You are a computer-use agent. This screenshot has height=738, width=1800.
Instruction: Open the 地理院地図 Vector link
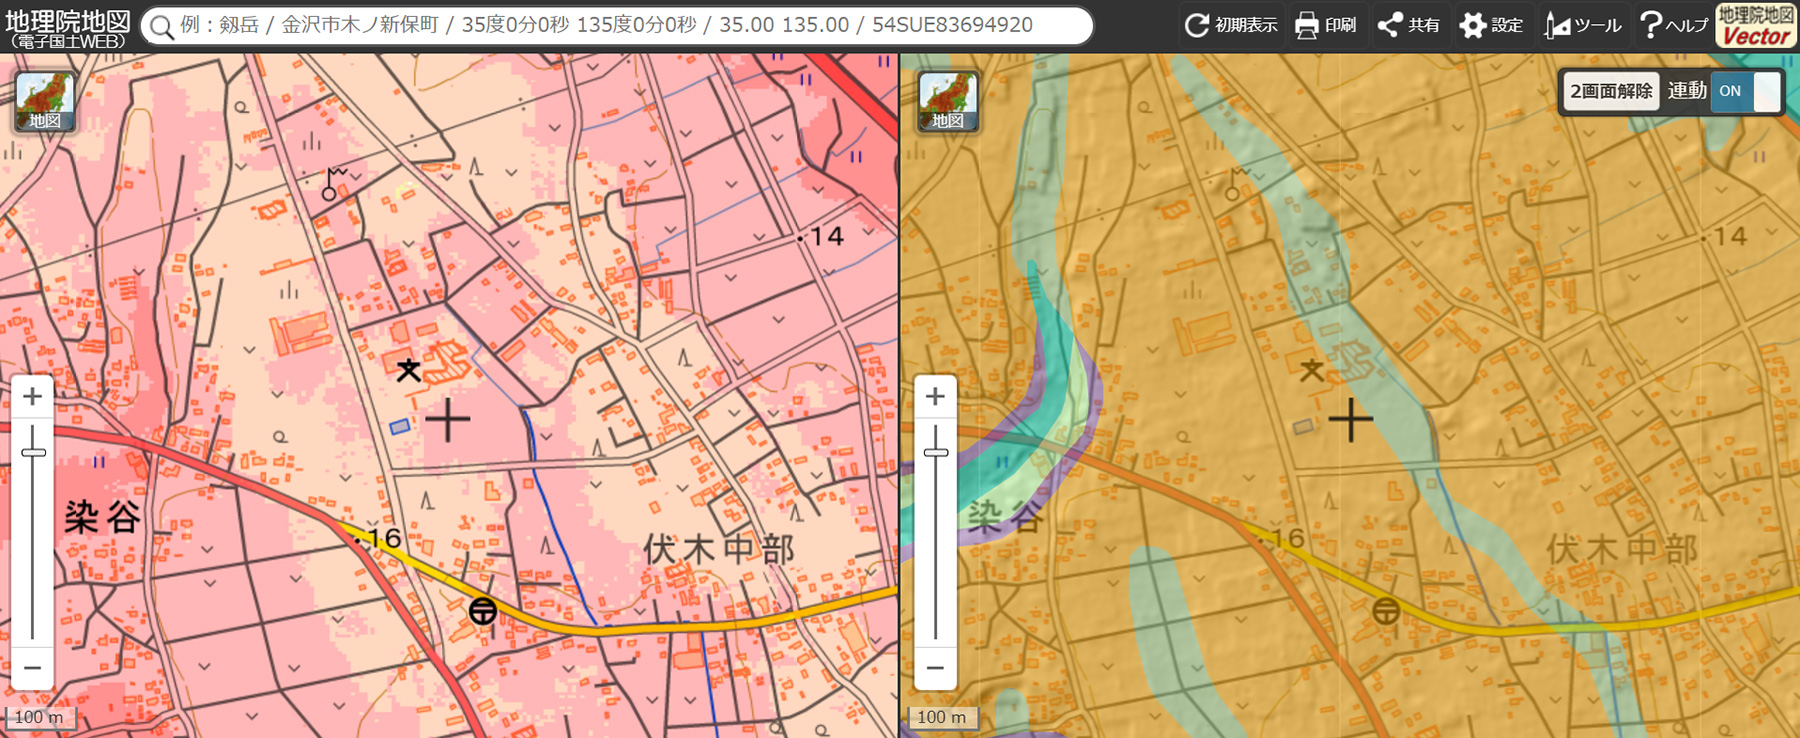[1756, 26]
